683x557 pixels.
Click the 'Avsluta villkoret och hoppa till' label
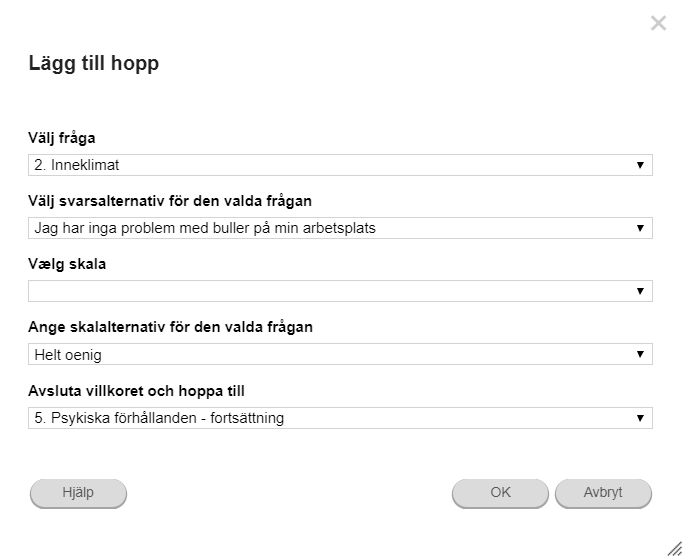click(x=136, y=391)
